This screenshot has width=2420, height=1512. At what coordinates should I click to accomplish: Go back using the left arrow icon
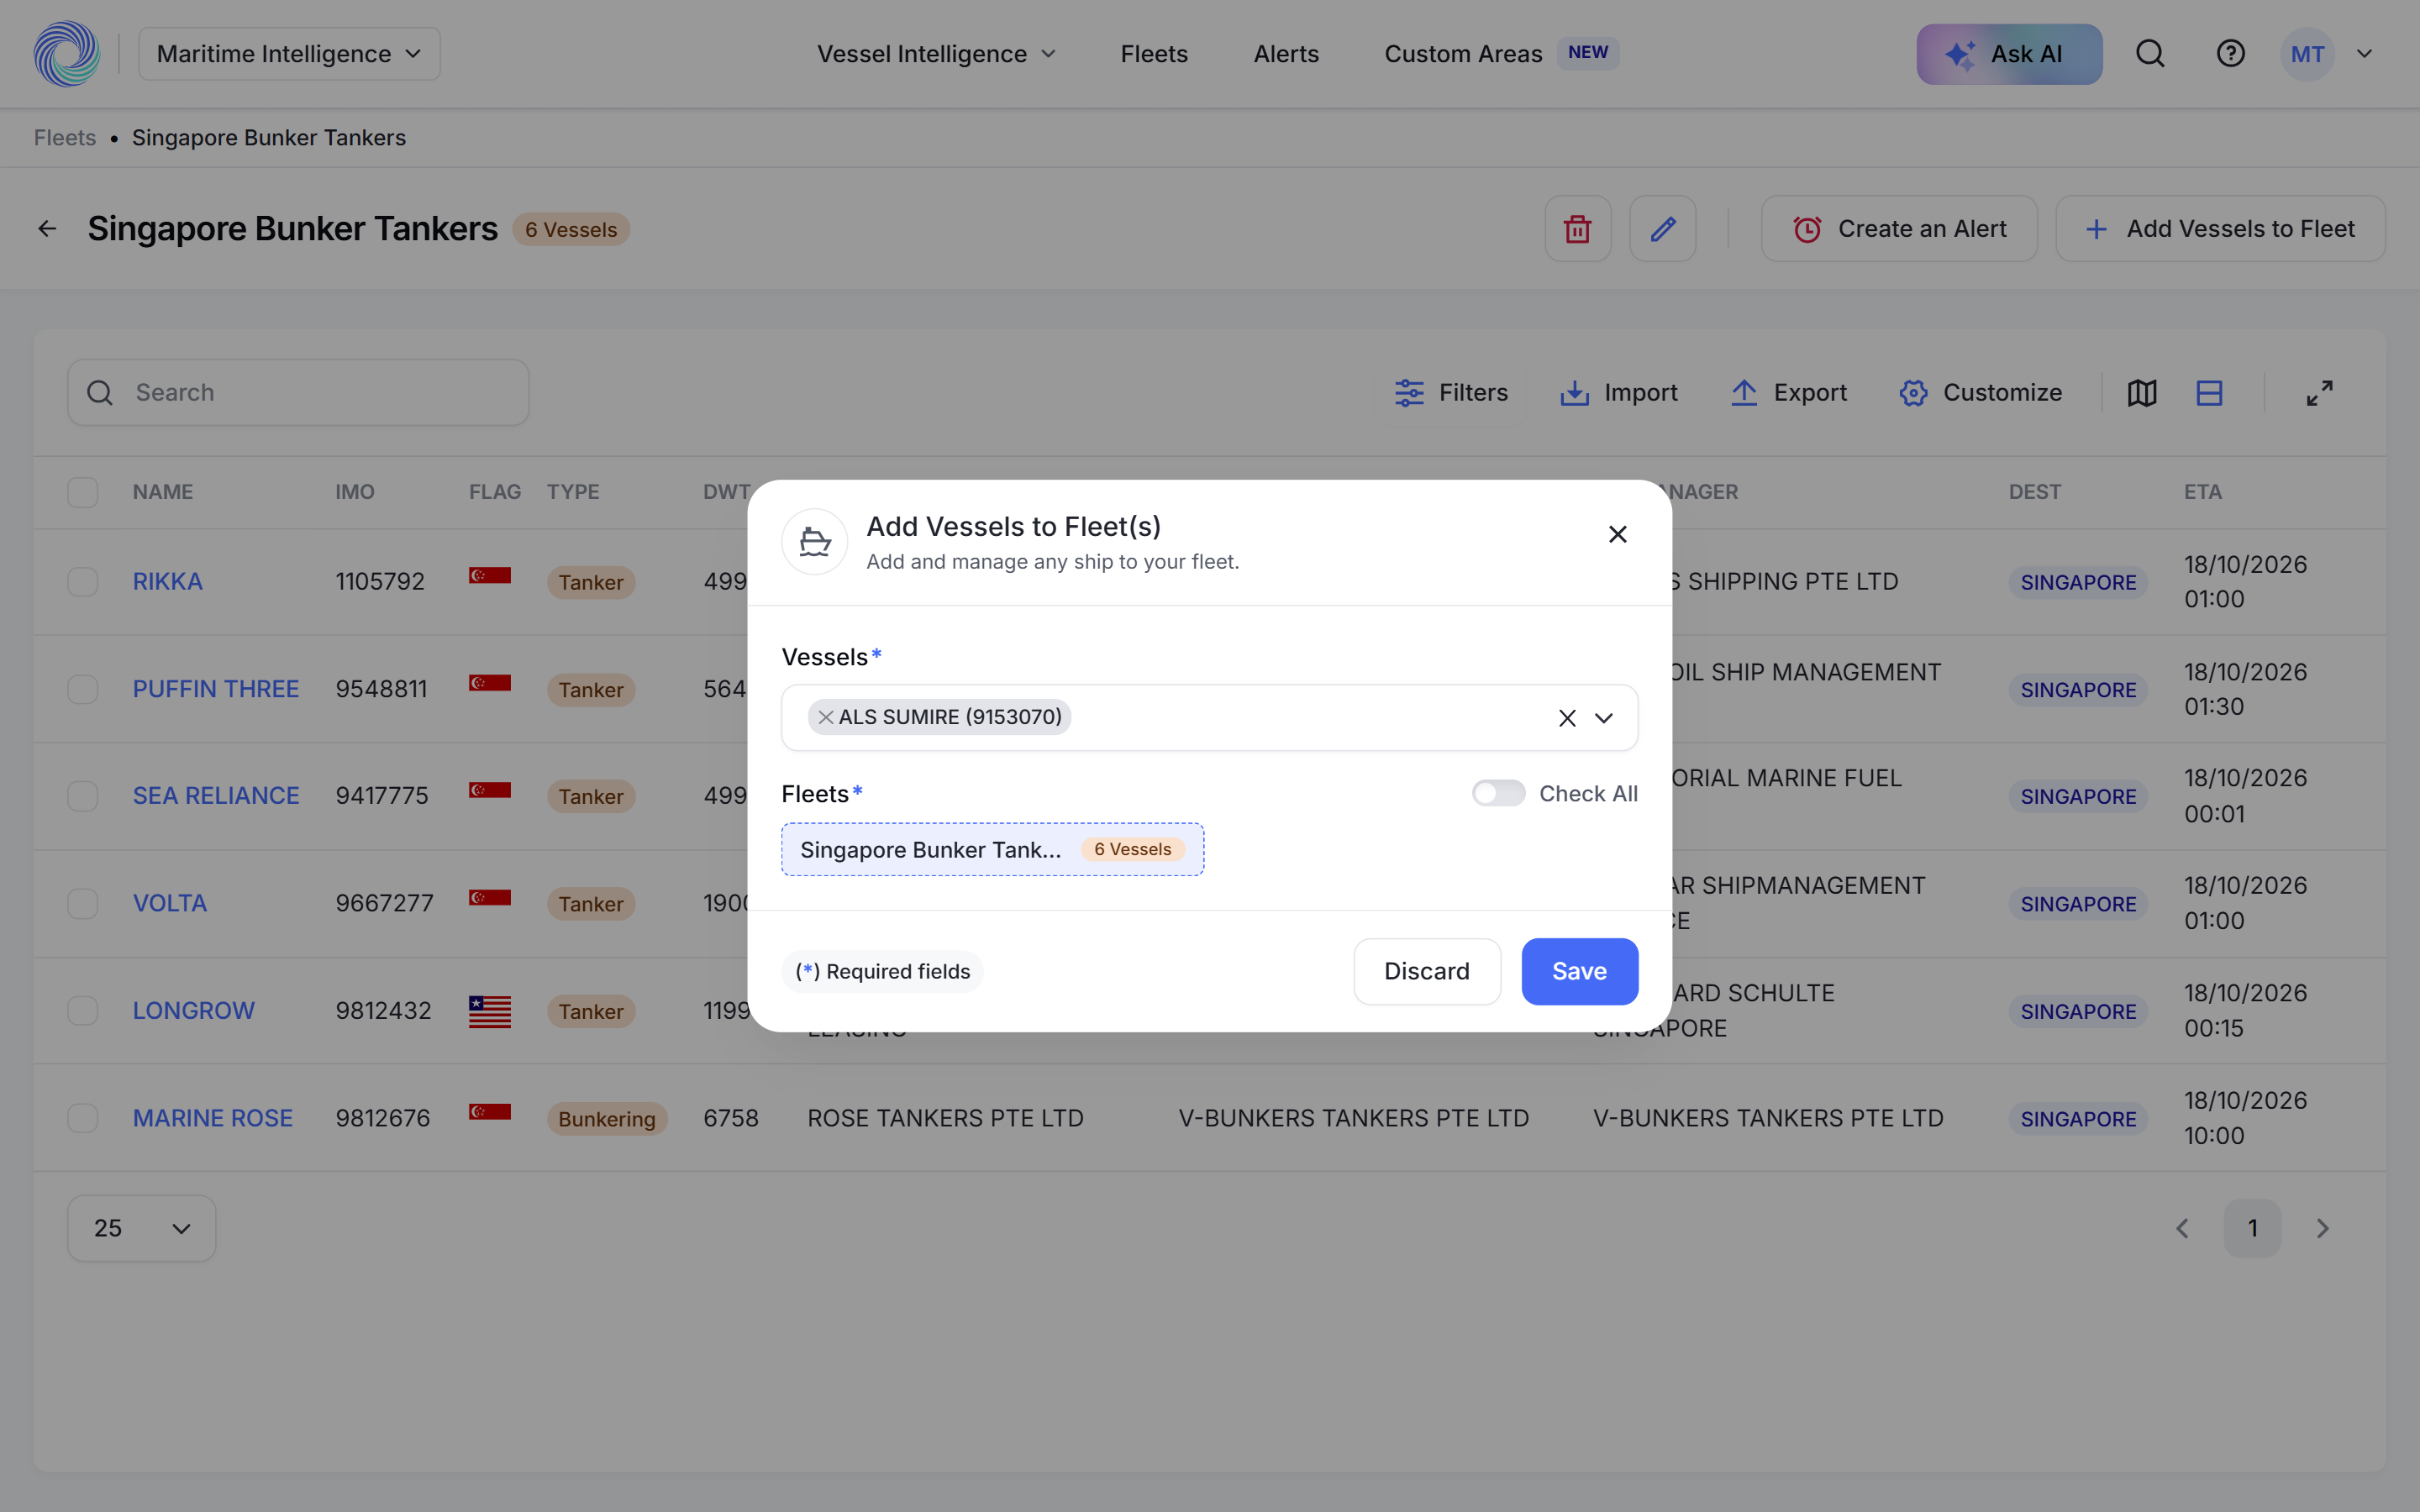[47, 229]
